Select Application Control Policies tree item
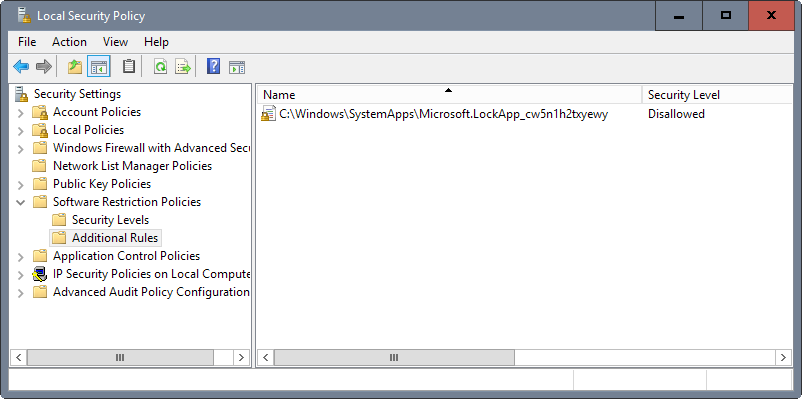The image size is (802, 399). 126,256
